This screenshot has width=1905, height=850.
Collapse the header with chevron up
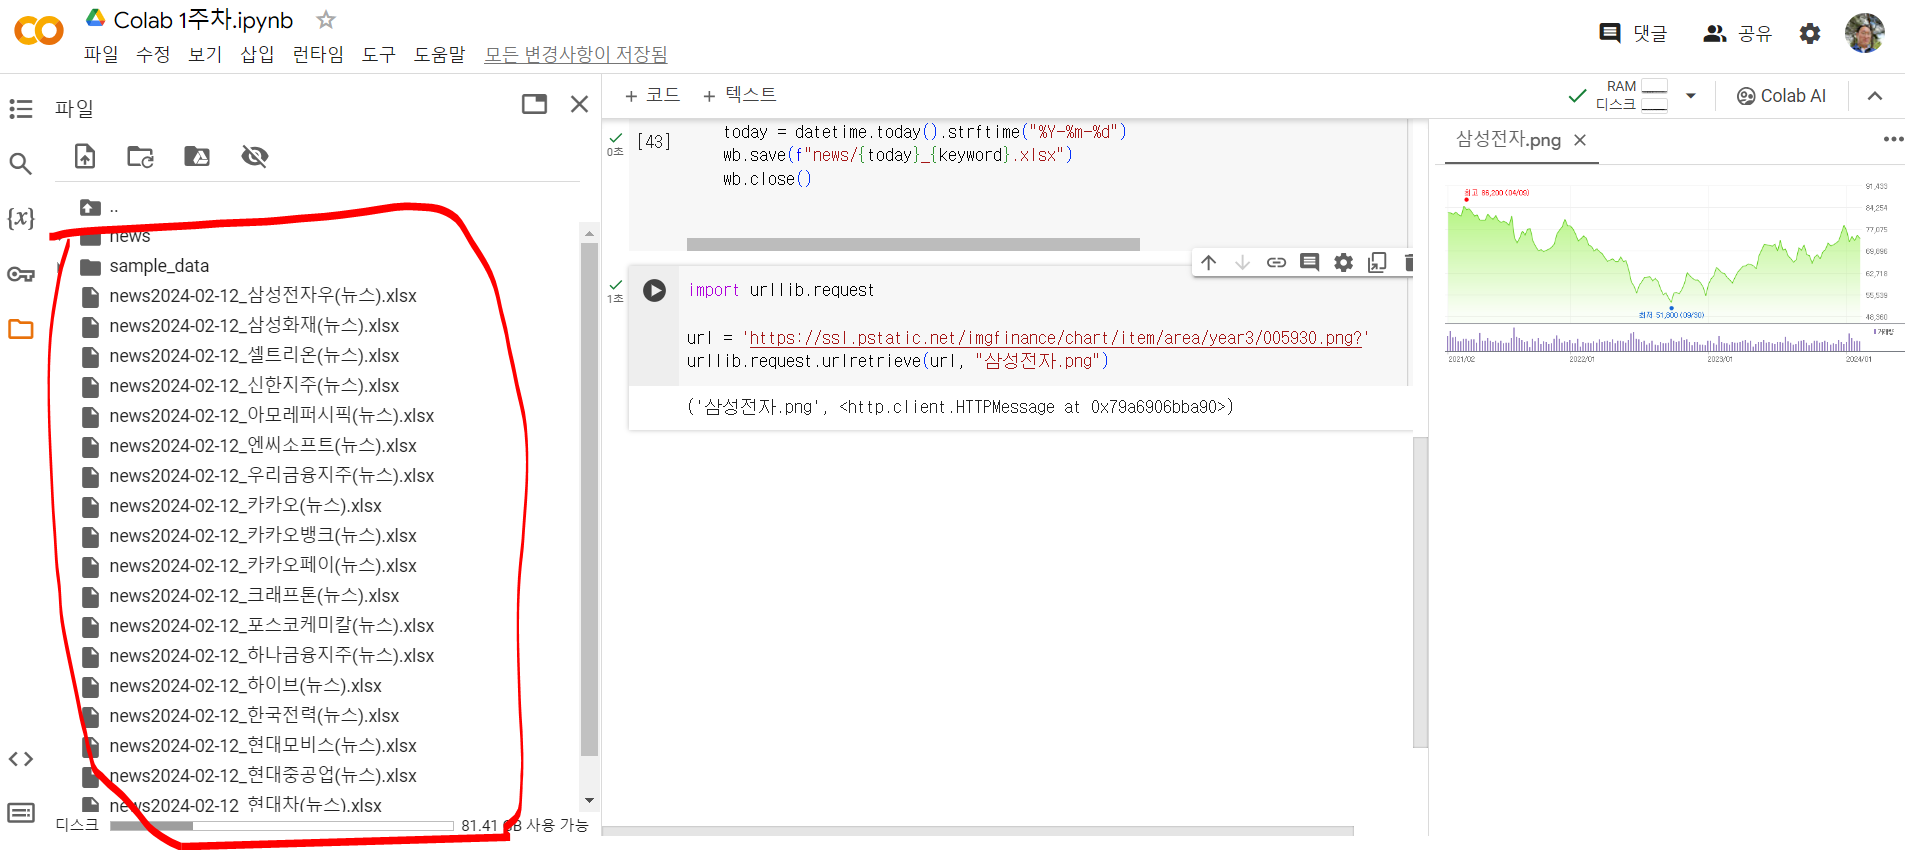point(1875,96)
